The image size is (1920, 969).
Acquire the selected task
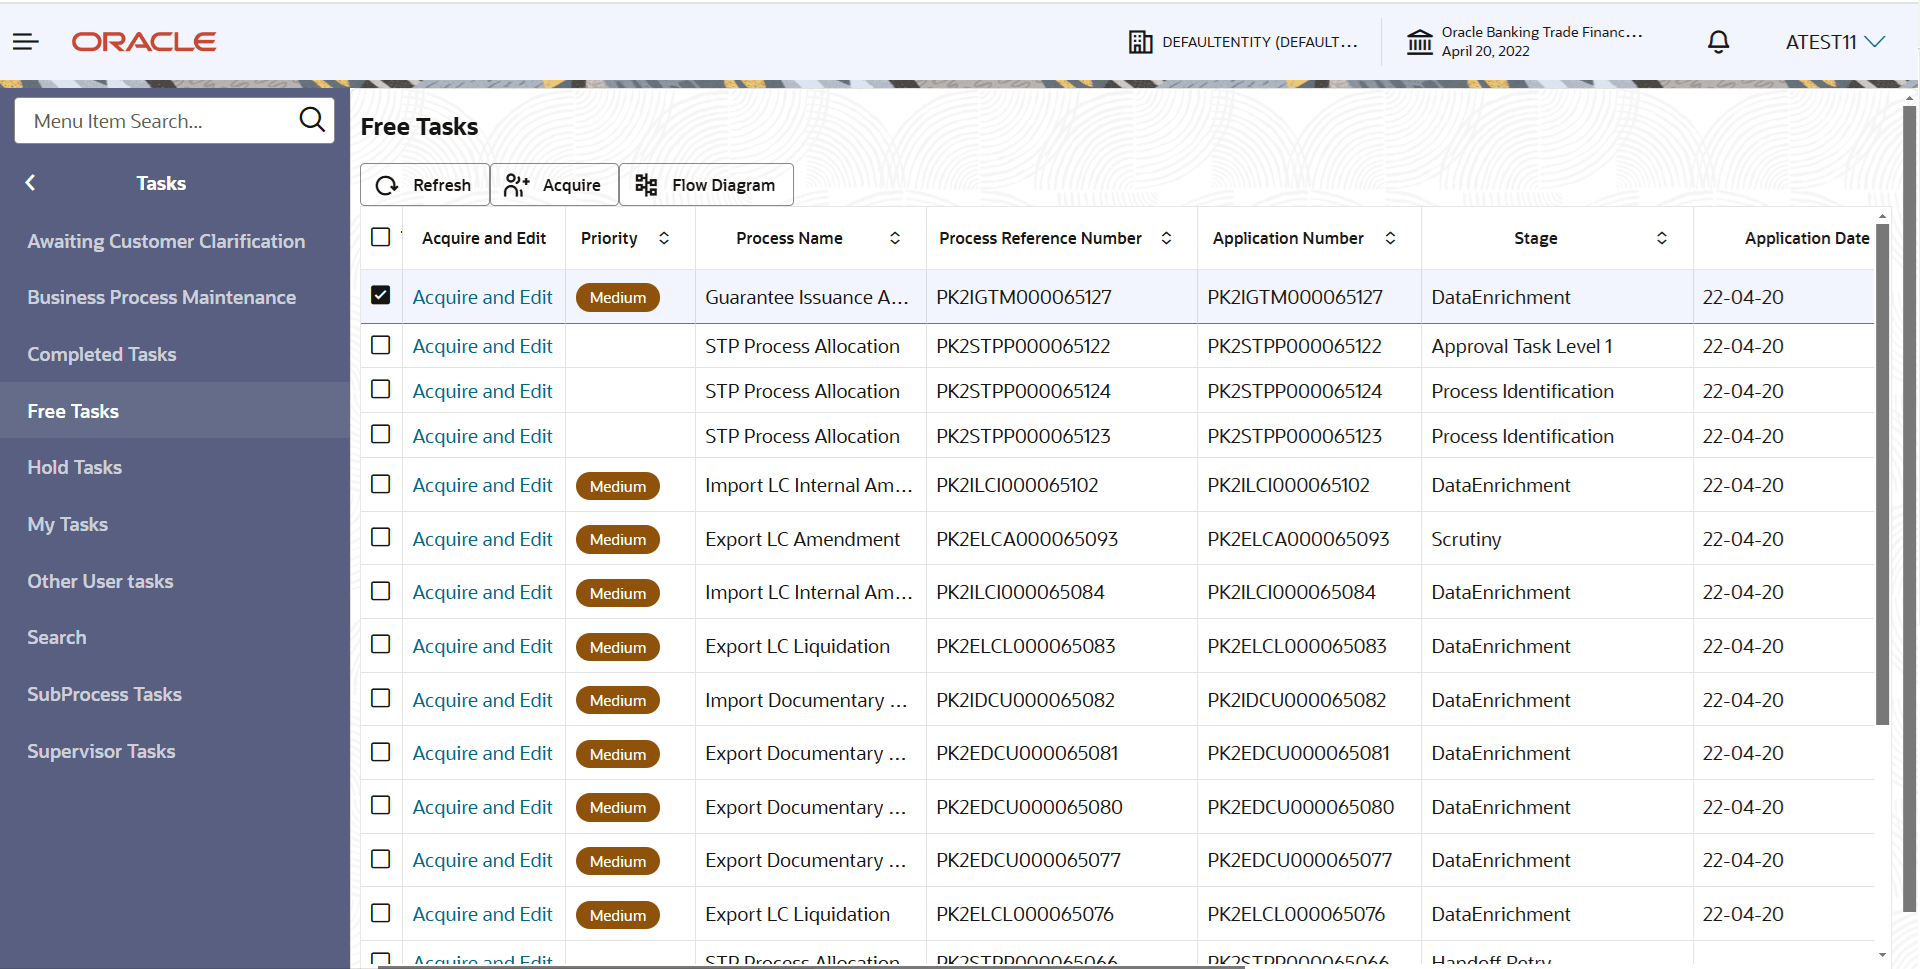pos(554,185)
